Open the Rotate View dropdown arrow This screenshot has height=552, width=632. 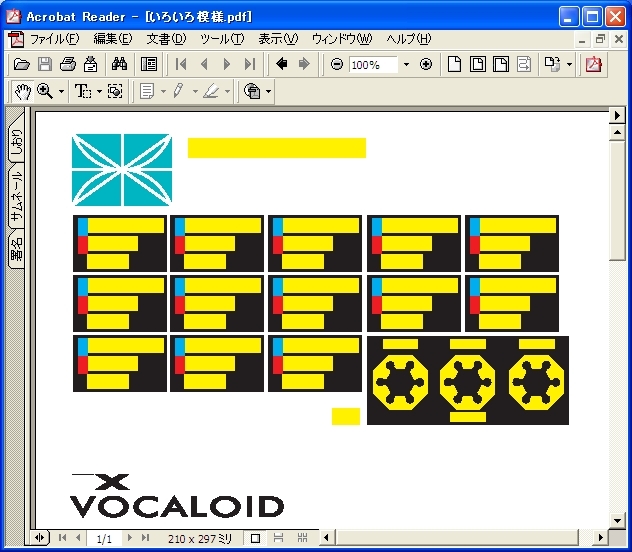point(569,64)
